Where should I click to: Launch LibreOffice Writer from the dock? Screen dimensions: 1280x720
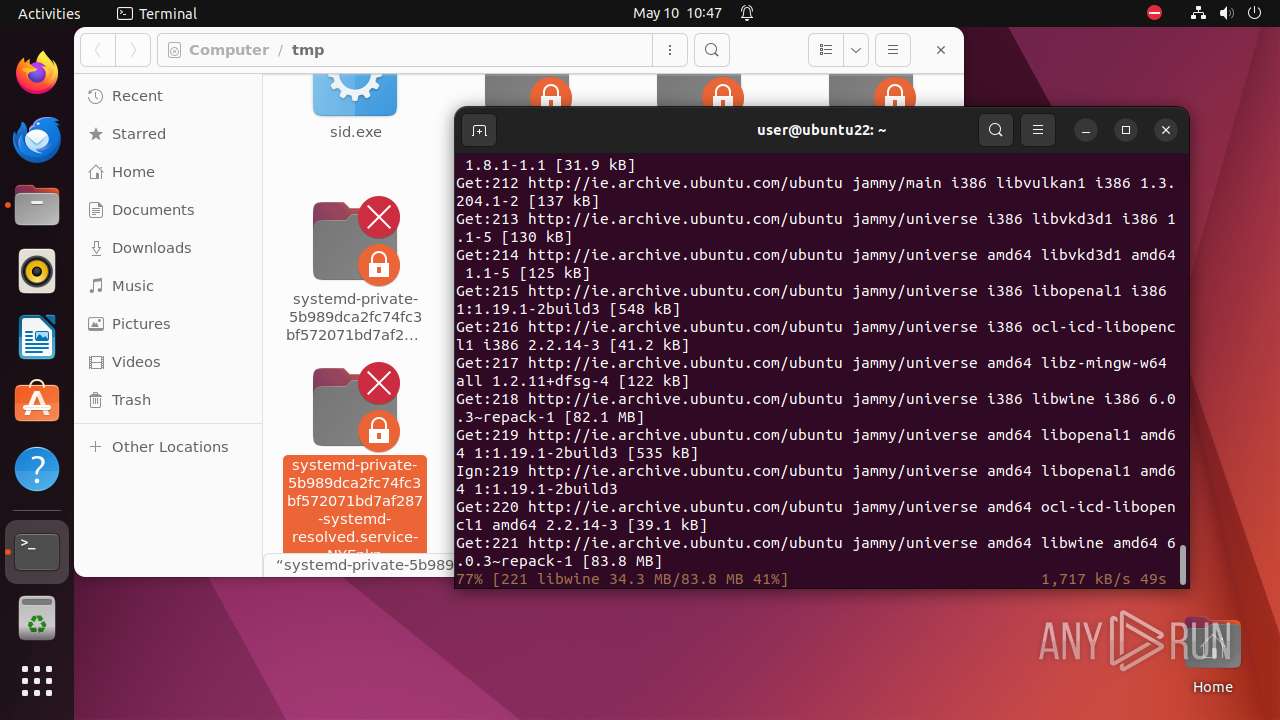[x=37, y=337]
